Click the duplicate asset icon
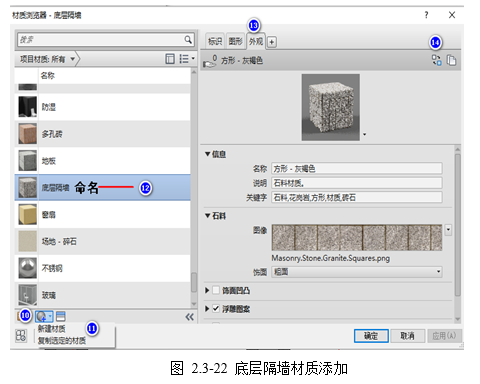Image resolution: width=480 pixels, height=384 pixels. point(451,60)
